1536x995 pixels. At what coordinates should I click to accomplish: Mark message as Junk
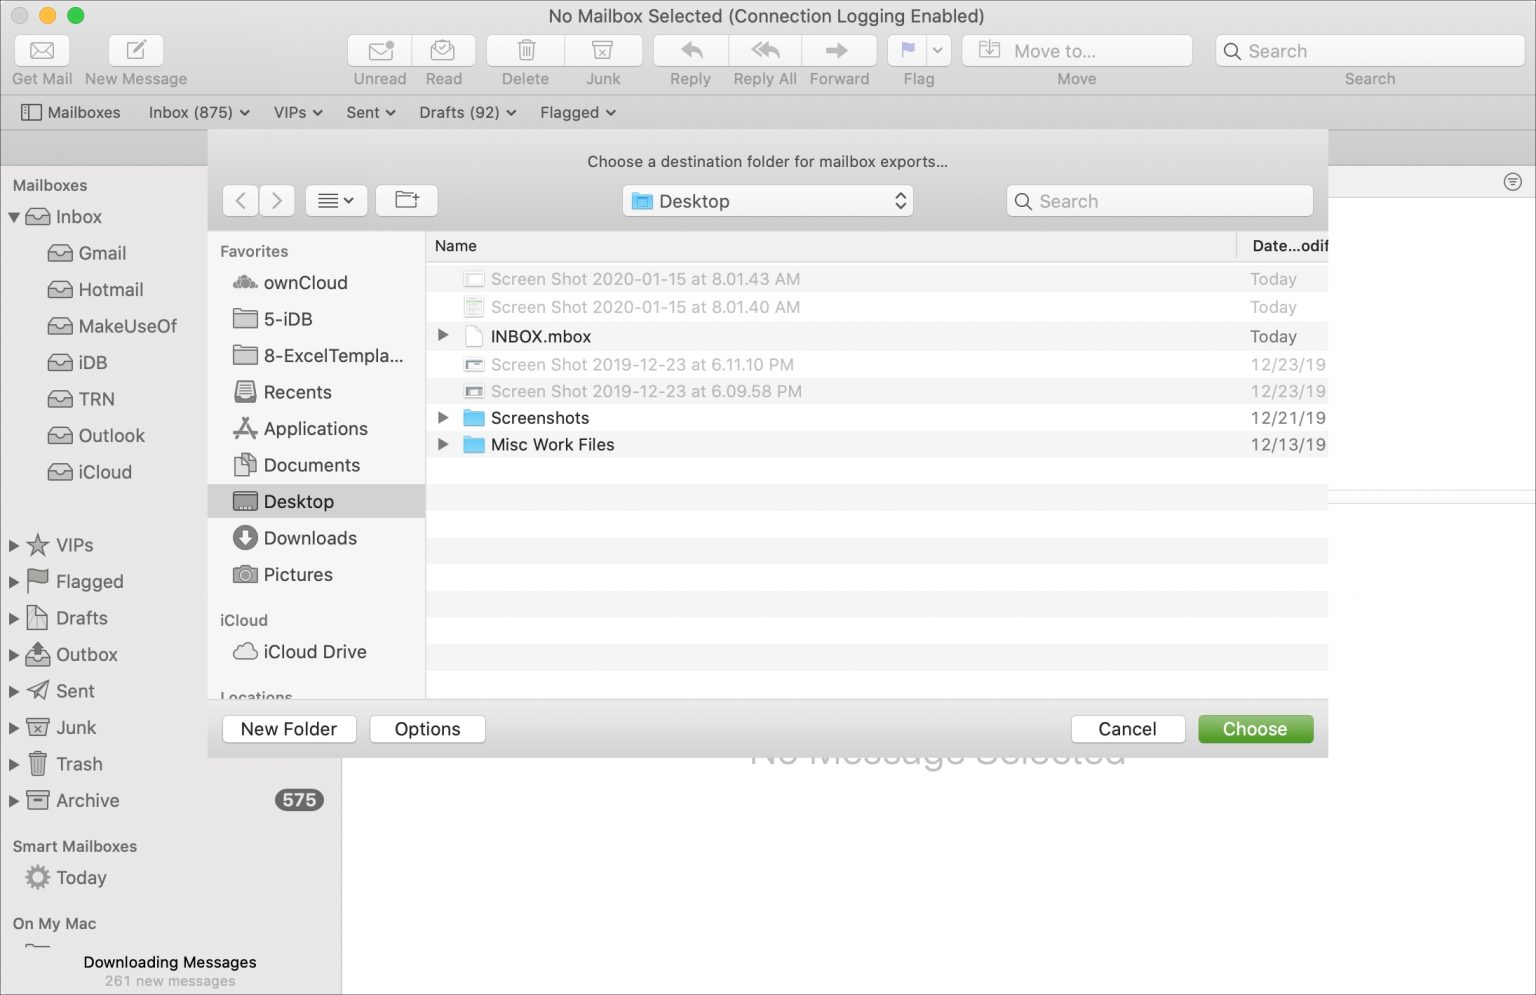[x=603, y=50]
